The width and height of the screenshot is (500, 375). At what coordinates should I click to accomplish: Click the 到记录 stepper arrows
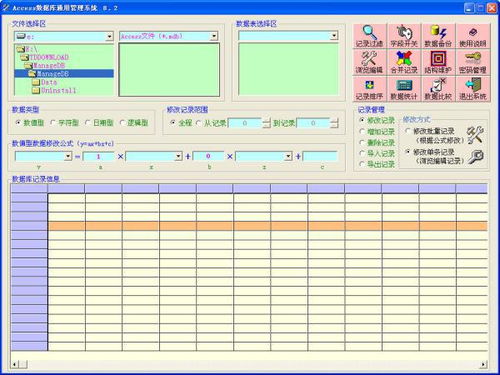(334, 123)
